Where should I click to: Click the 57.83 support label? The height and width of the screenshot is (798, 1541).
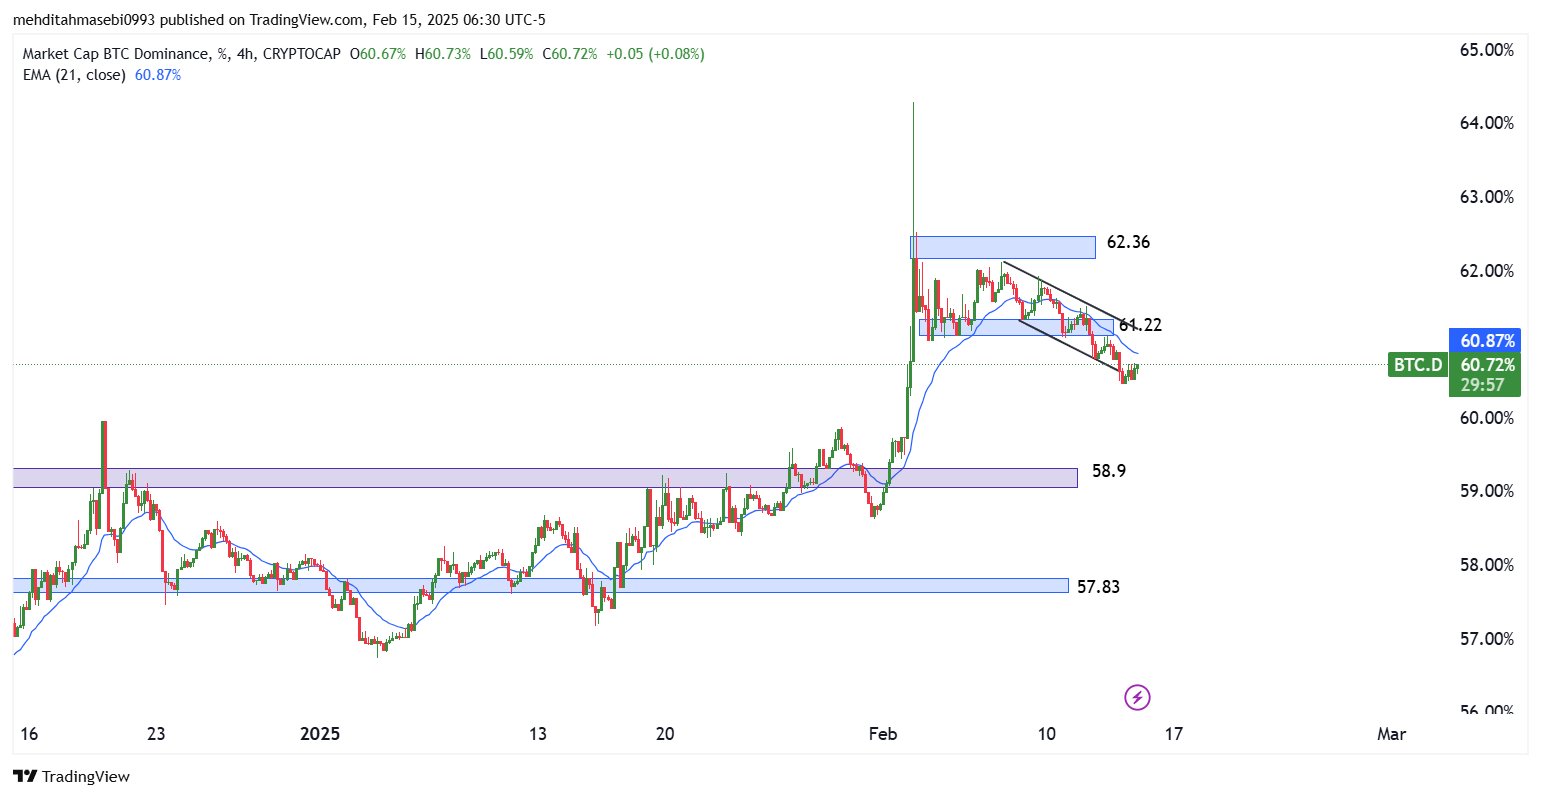pos(1098,587)
